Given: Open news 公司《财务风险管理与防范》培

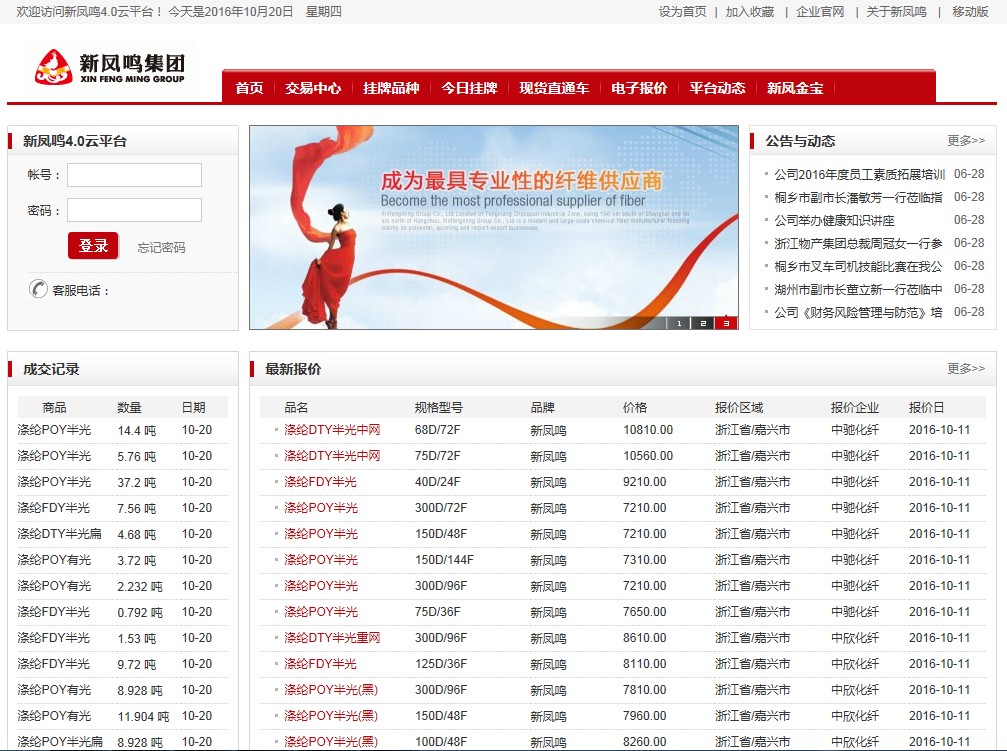Looking at the screenshot, I should 858,312.
